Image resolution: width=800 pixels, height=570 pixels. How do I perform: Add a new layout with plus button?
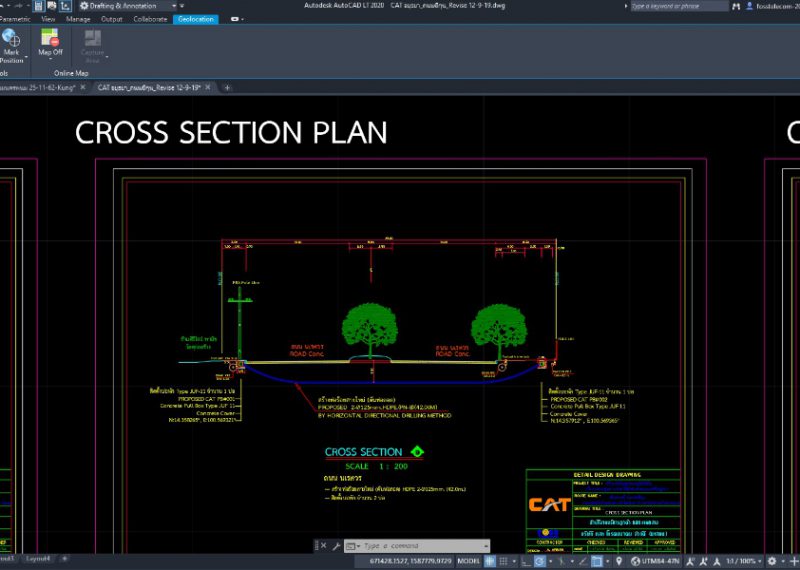click(x=65, y=559)
